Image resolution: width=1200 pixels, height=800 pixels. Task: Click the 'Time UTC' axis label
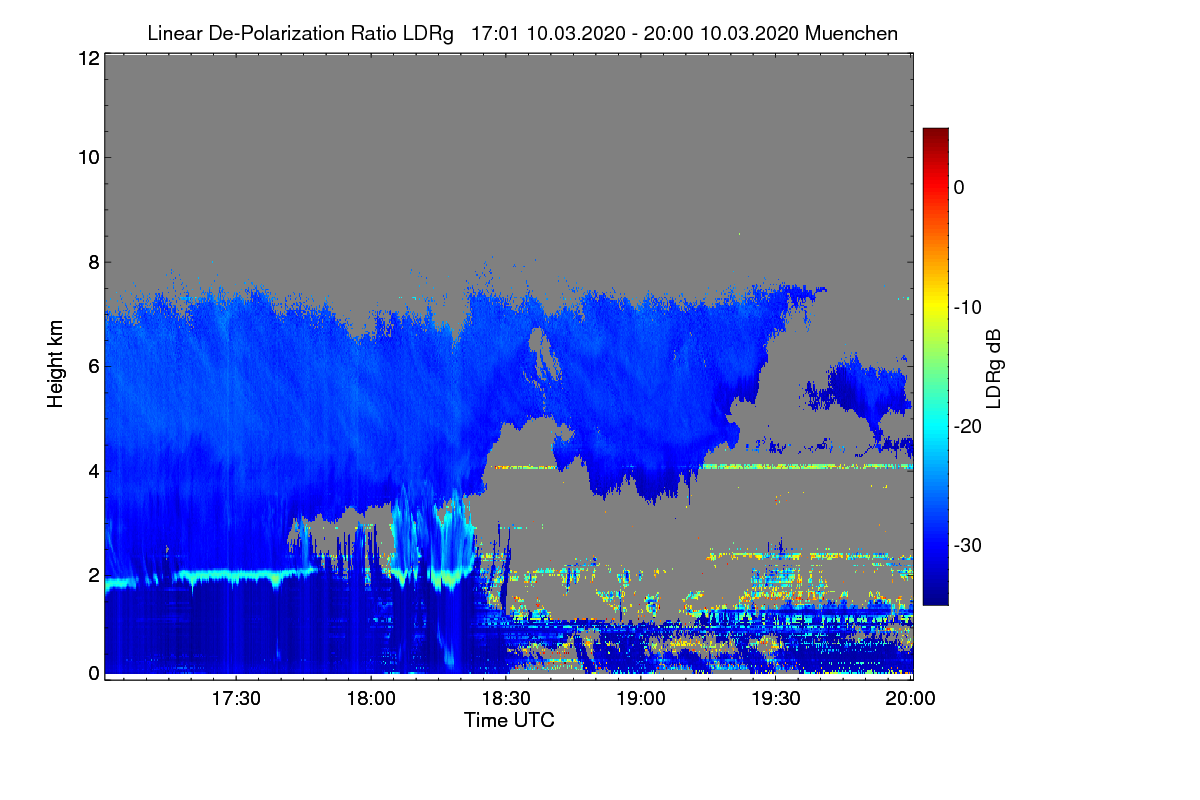(x=509, y=720)
